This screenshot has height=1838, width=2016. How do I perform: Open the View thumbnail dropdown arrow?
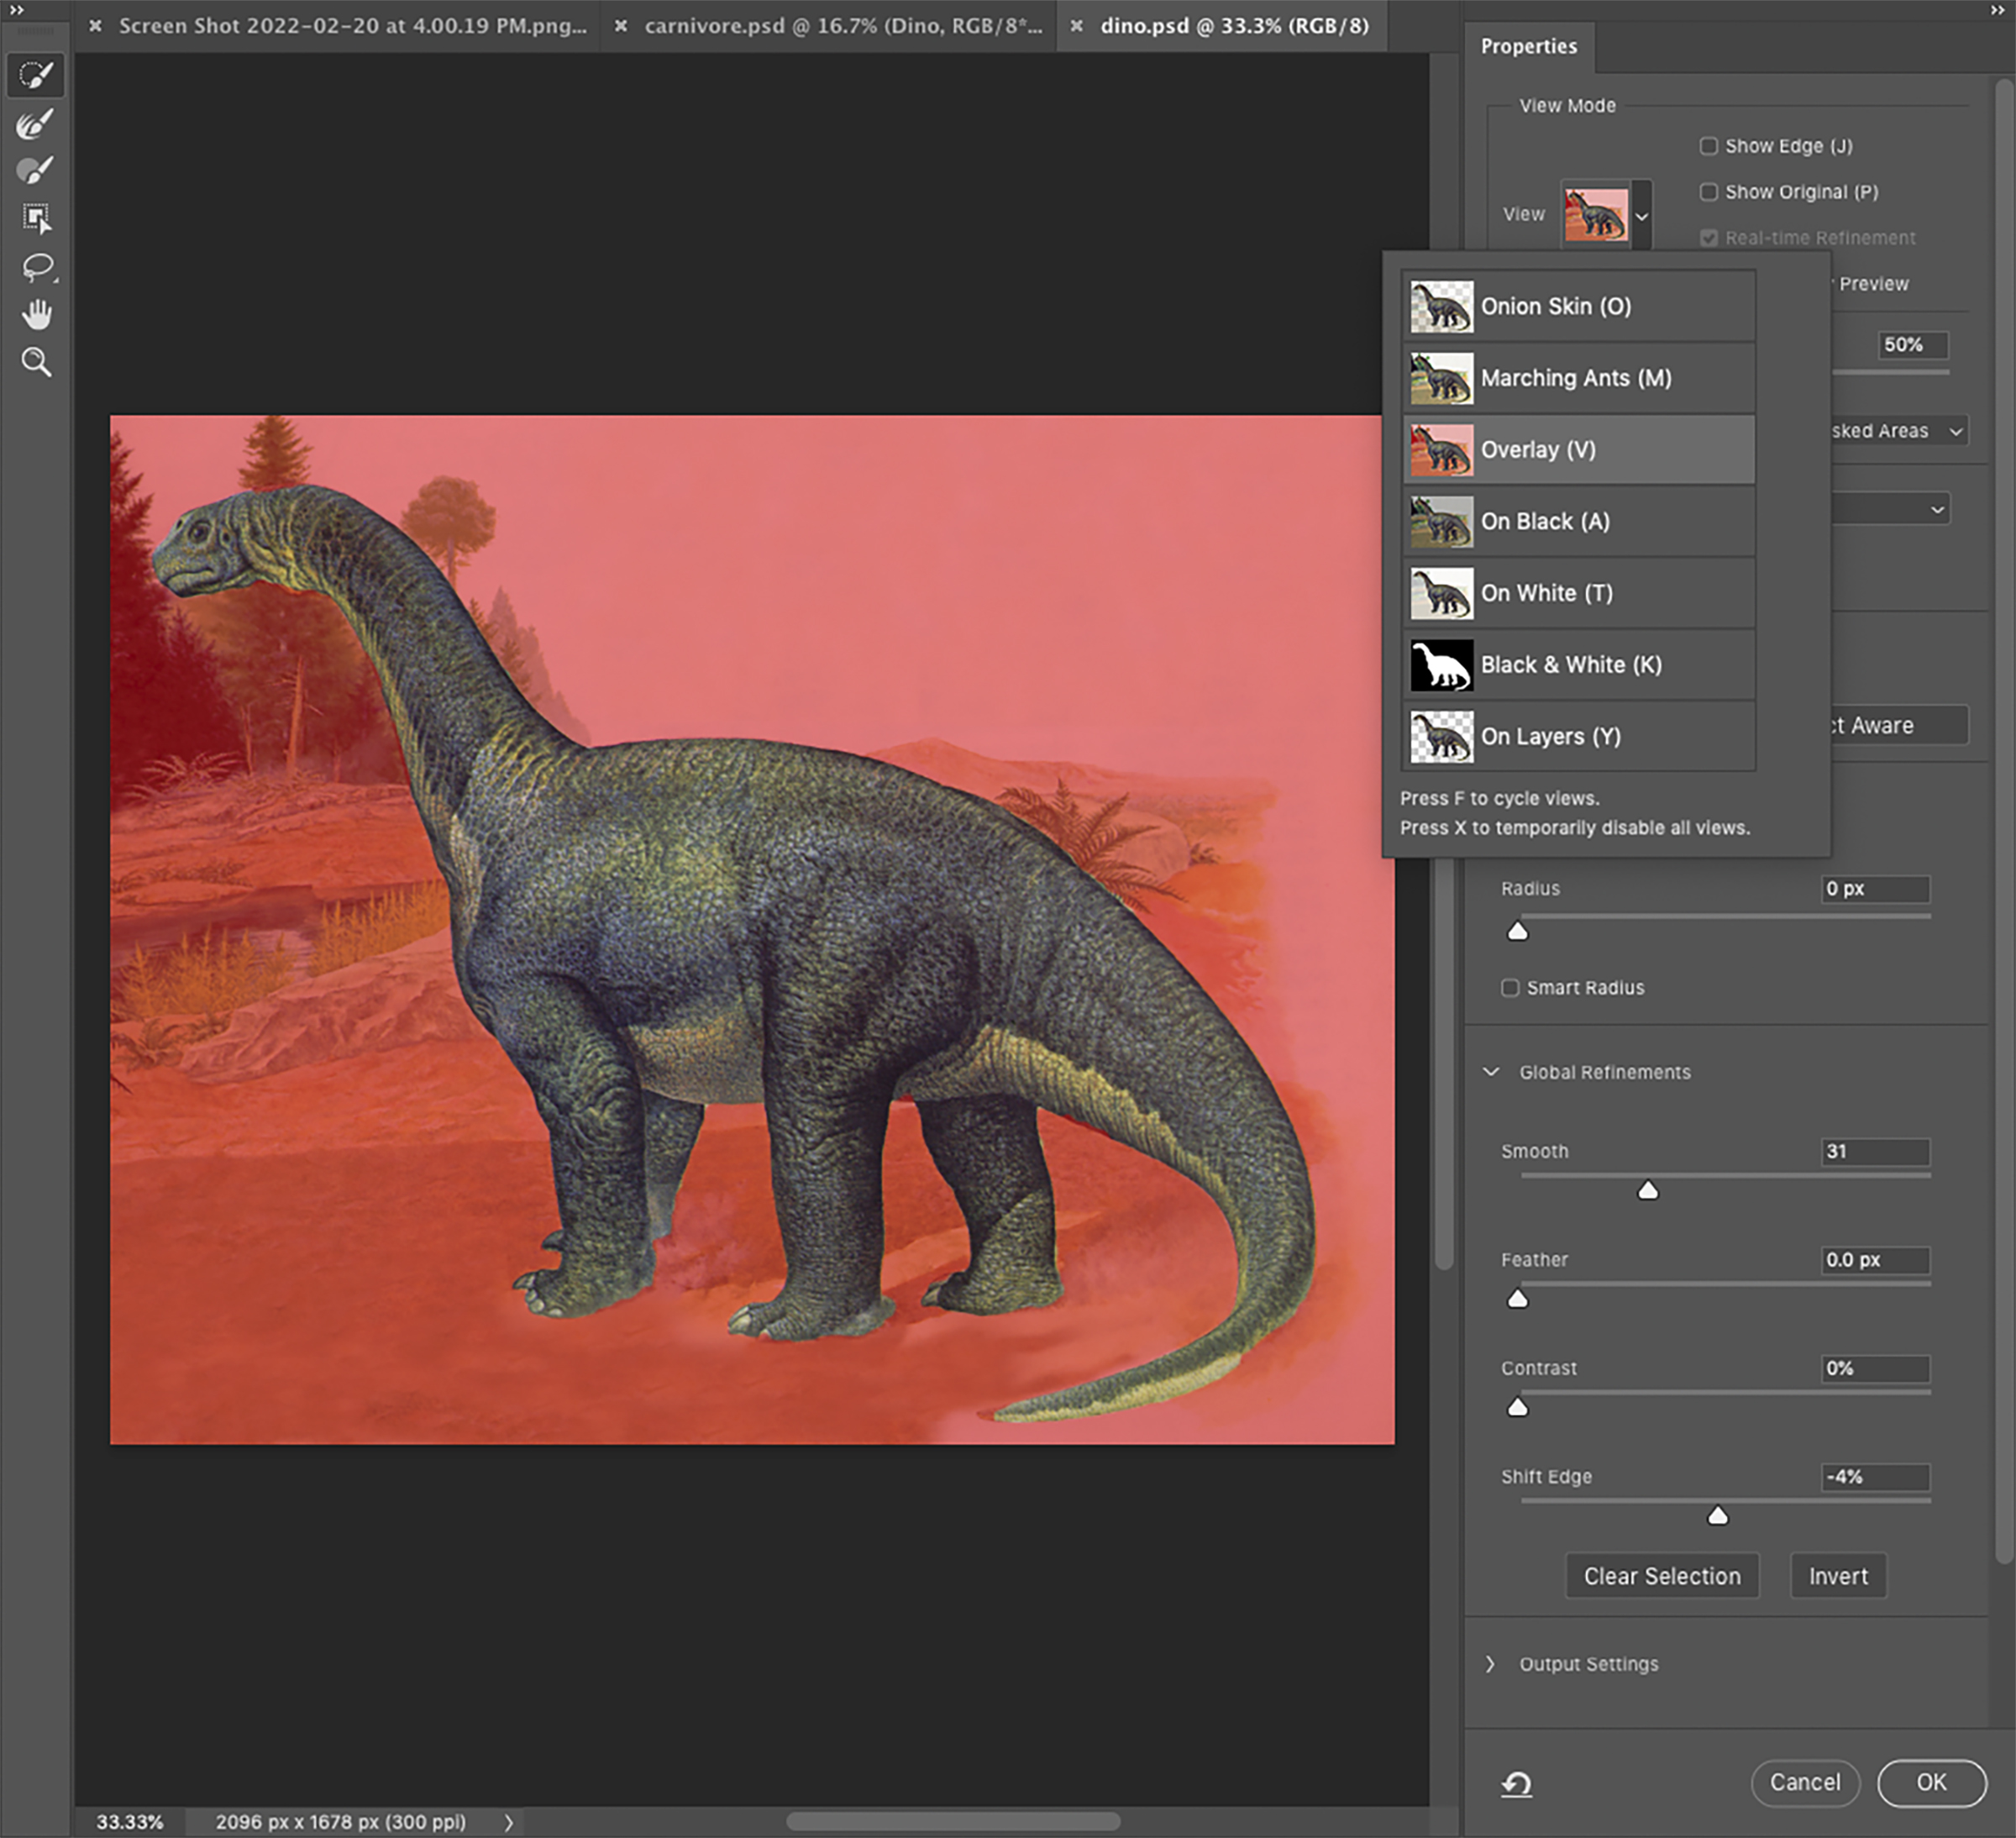[1641, 215]
